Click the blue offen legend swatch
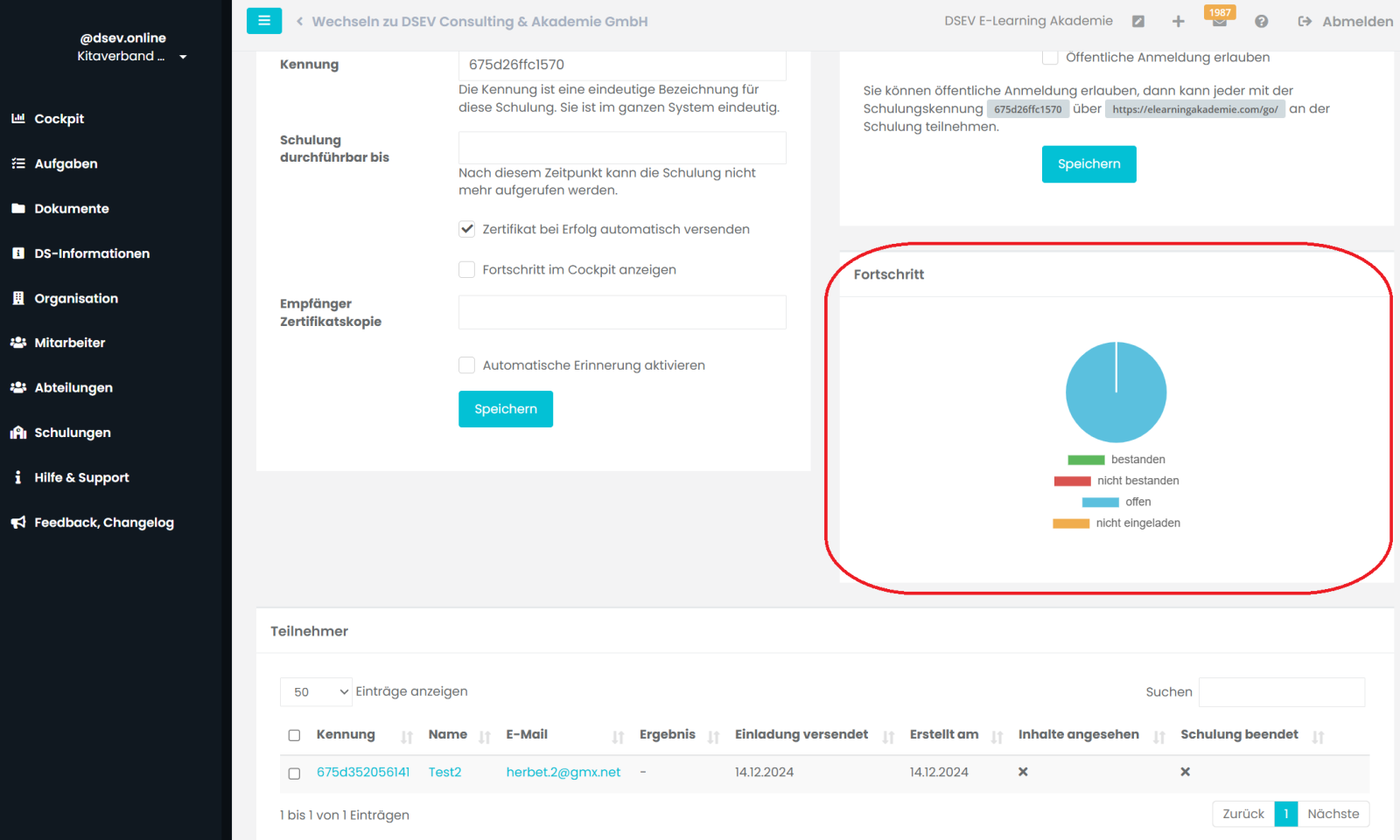The image size is (1400, 840). point(1100,502)
